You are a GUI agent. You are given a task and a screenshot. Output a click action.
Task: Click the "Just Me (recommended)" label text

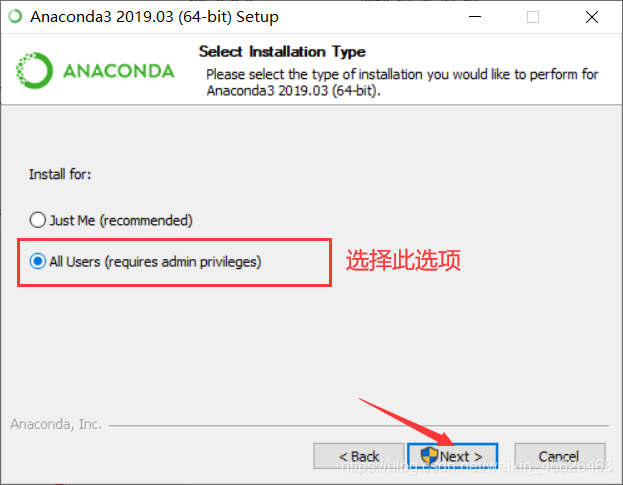click(121, 220)
